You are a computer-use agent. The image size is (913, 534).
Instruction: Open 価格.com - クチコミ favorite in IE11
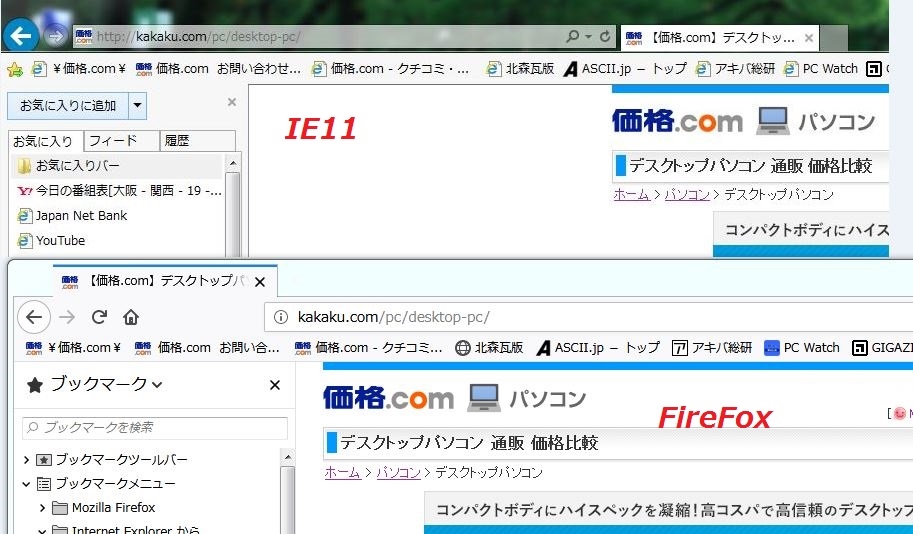pyautogui.click(x=390, y=69)
